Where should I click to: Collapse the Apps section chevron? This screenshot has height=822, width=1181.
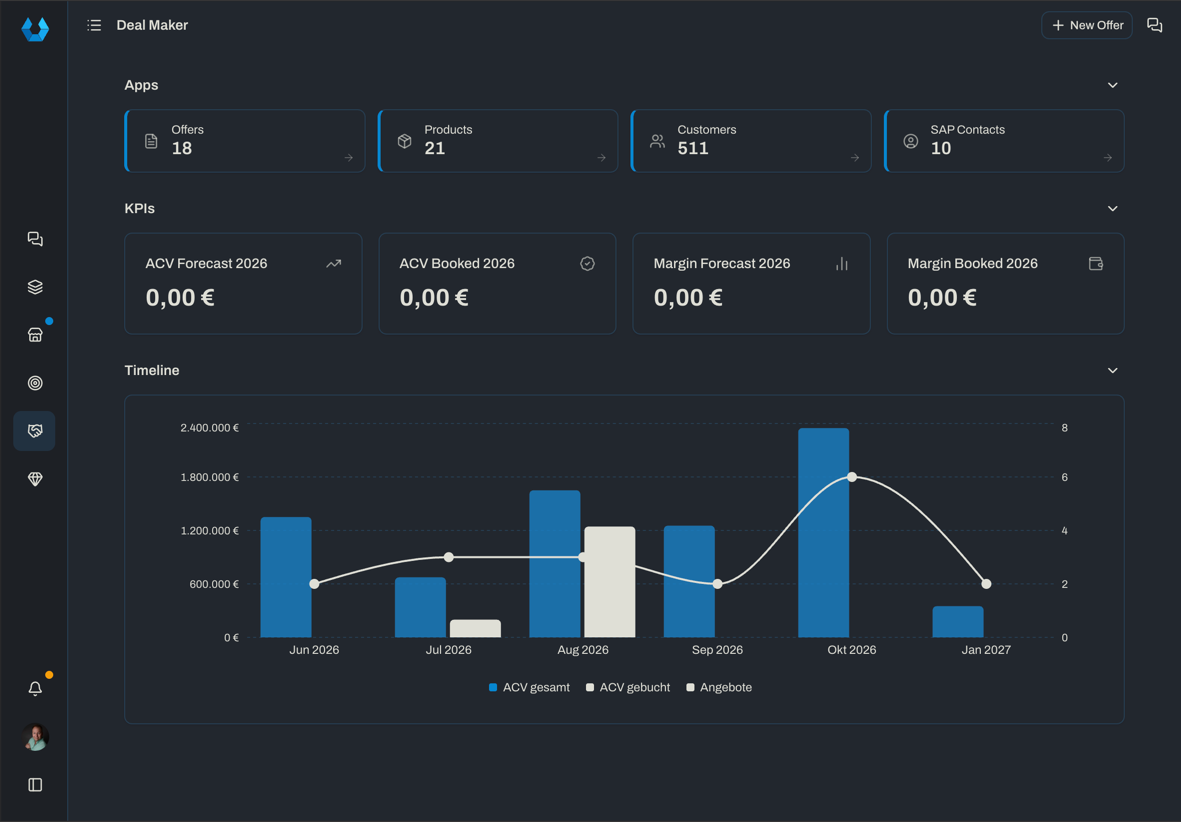[1112, 85]
